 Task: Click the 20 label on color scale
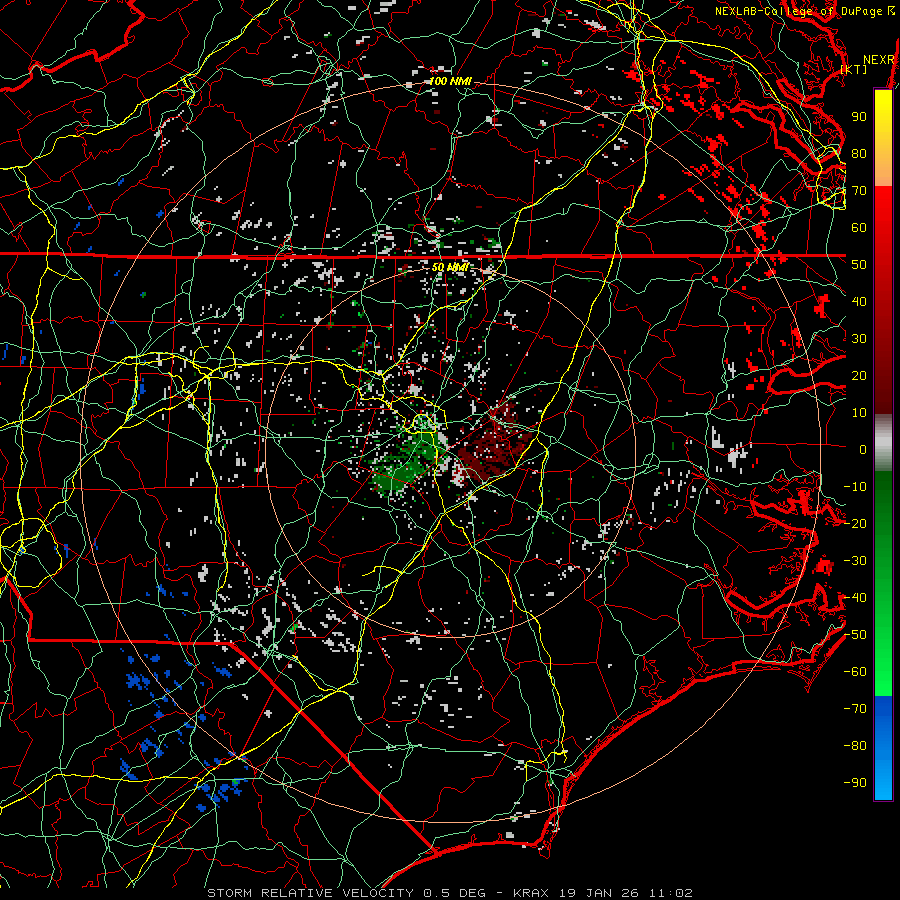[x=859, y=376]
